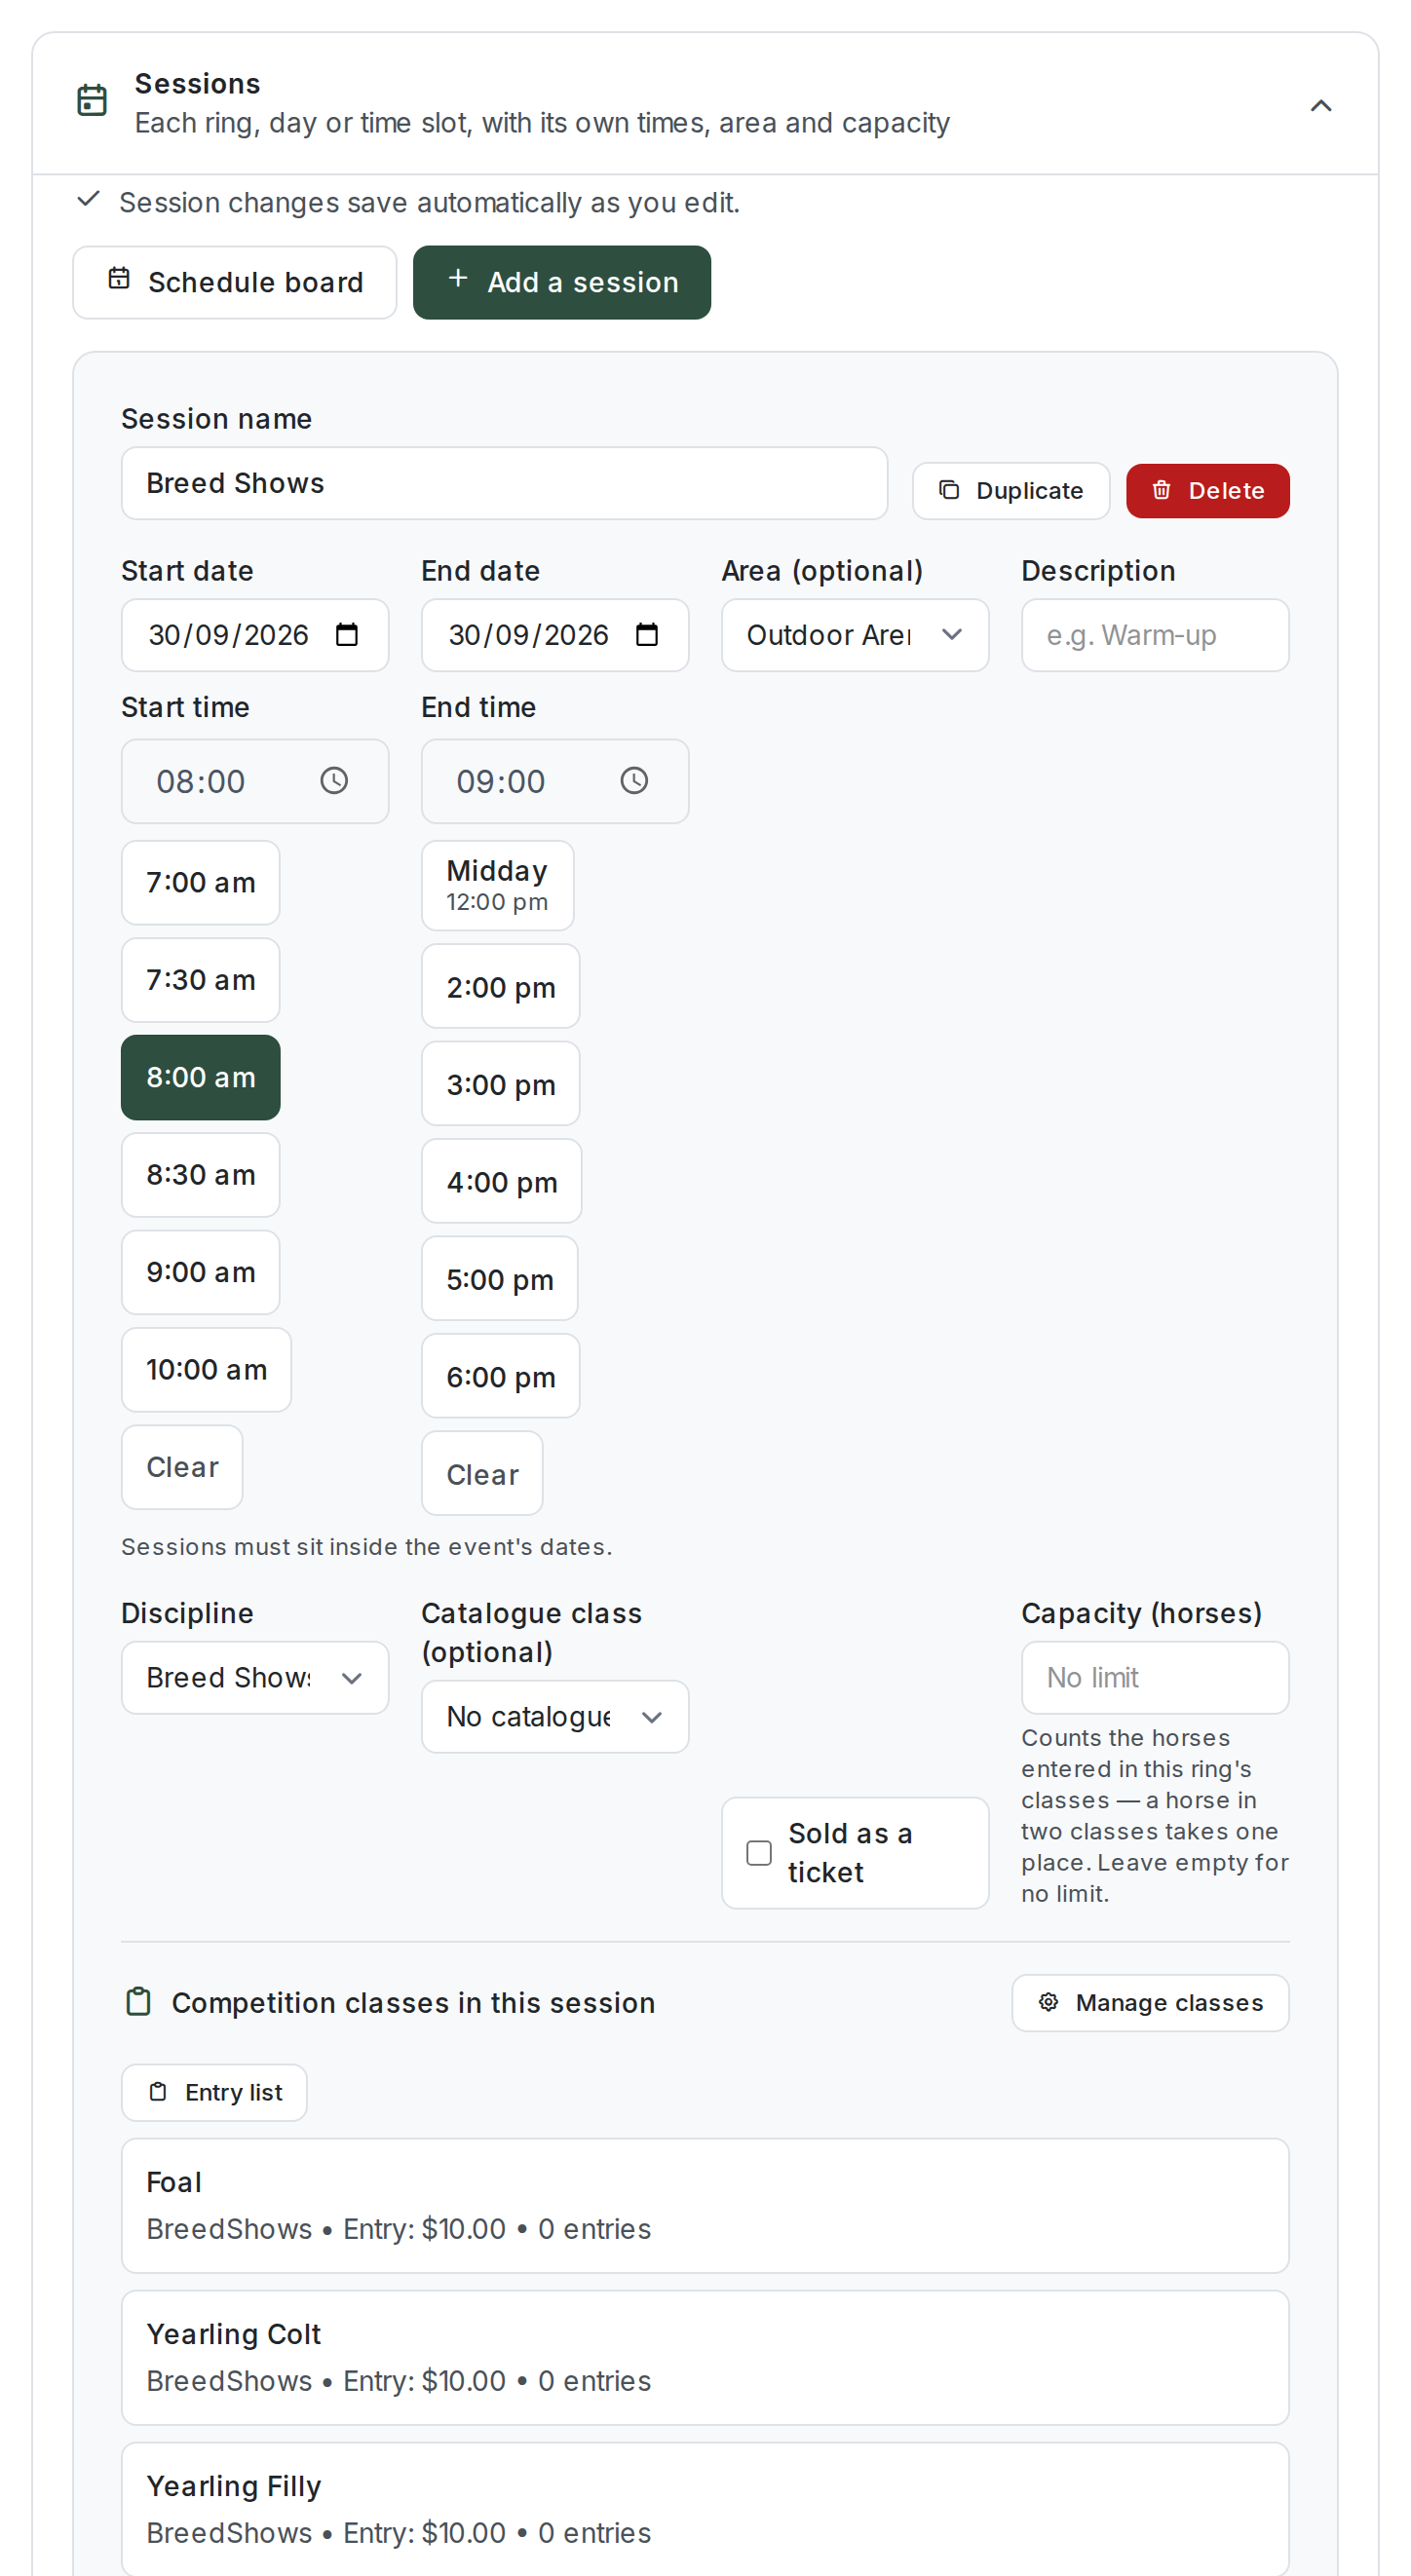Open the Catalogue class dropdown
Screen dimensions: 1411x2576
pyautogui.click(x=555, y=1716)
